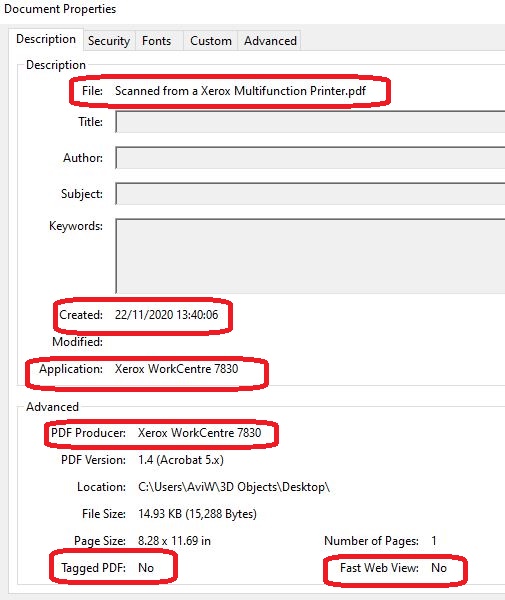Screen dimensions: 505x600
Task: Select PDF Version '1.4 (Acrobat 5.x)'
Action: coord(181,460)
